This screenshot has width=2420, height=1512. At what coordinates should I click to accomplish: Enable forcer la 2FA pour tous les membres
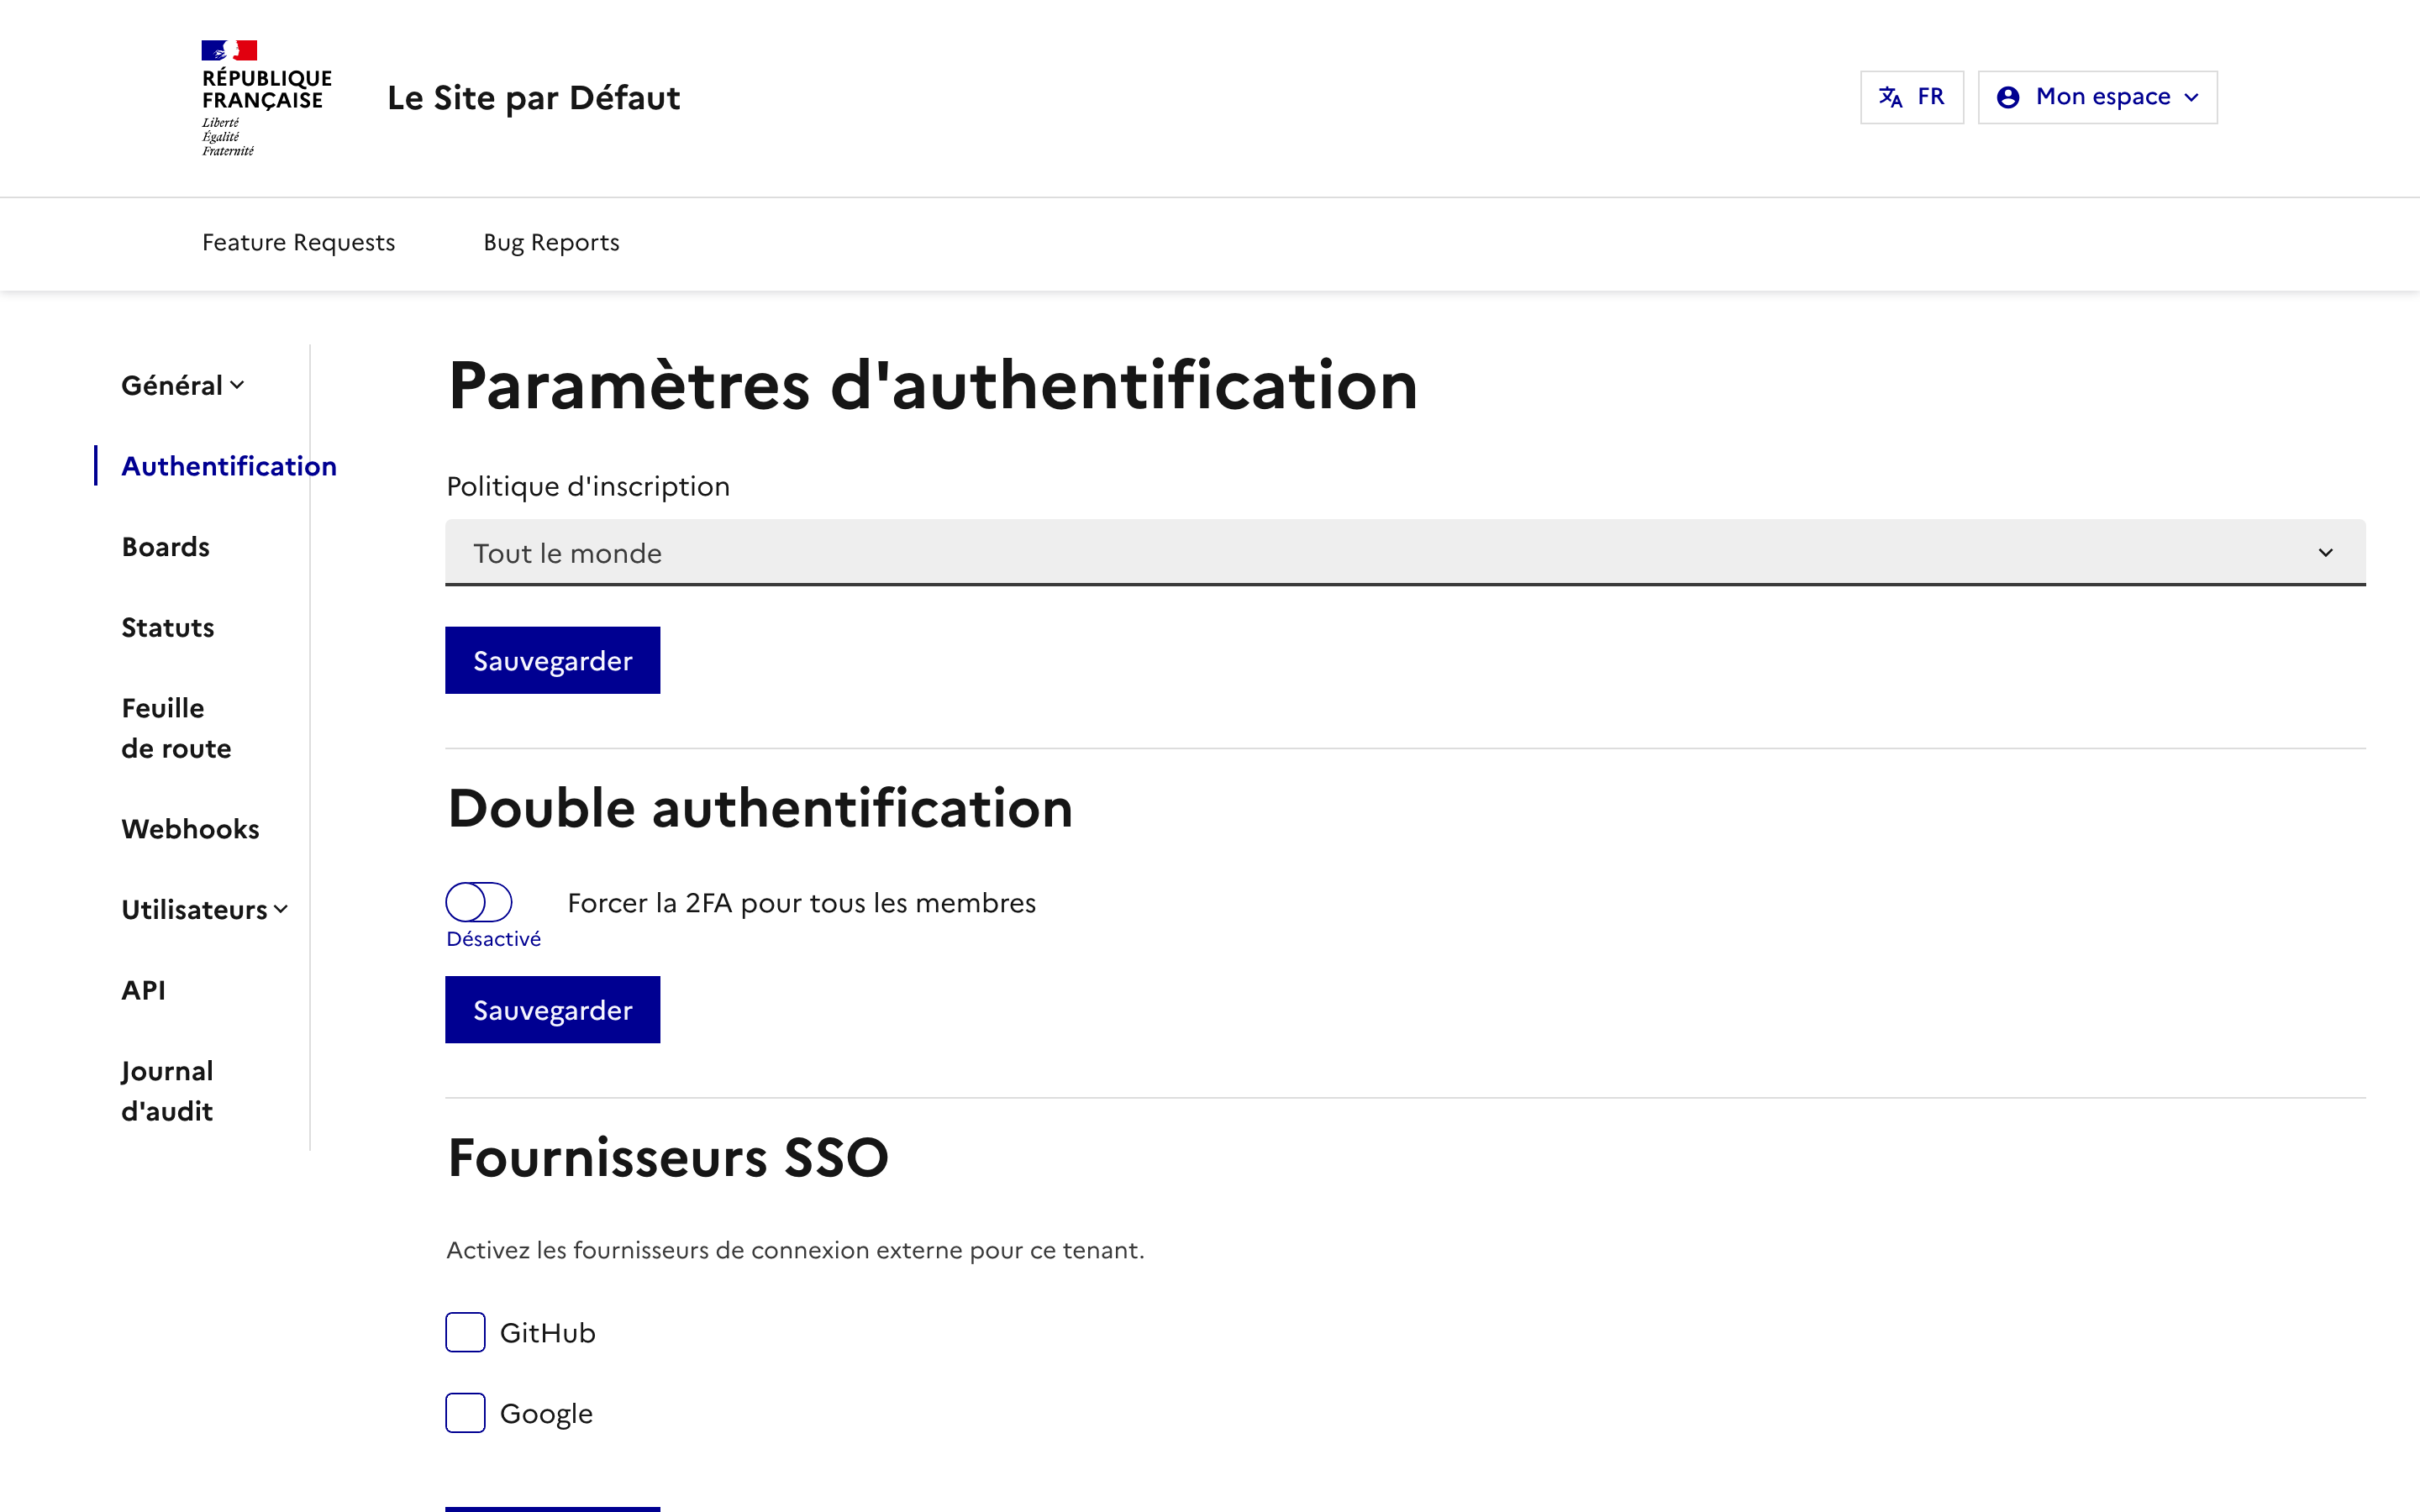[x=478, y=901]
